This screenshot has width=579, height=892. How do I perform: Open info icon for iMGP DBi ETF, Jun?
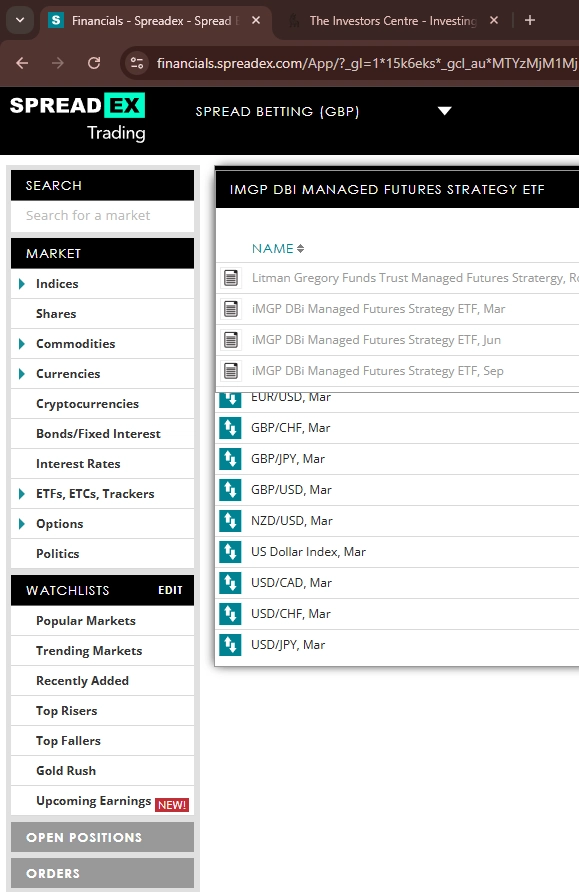[x=230, y=340]
